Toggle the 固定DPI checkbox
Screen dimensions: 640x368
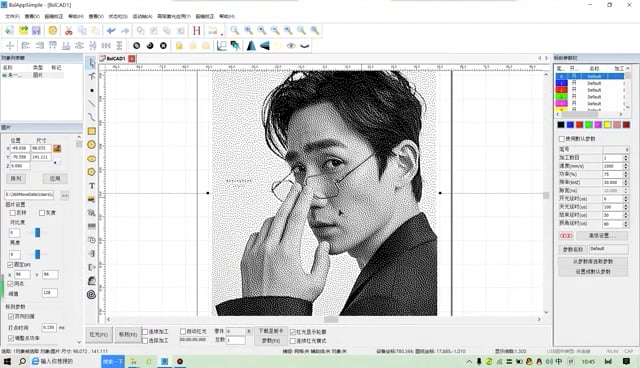coord(11,264)
